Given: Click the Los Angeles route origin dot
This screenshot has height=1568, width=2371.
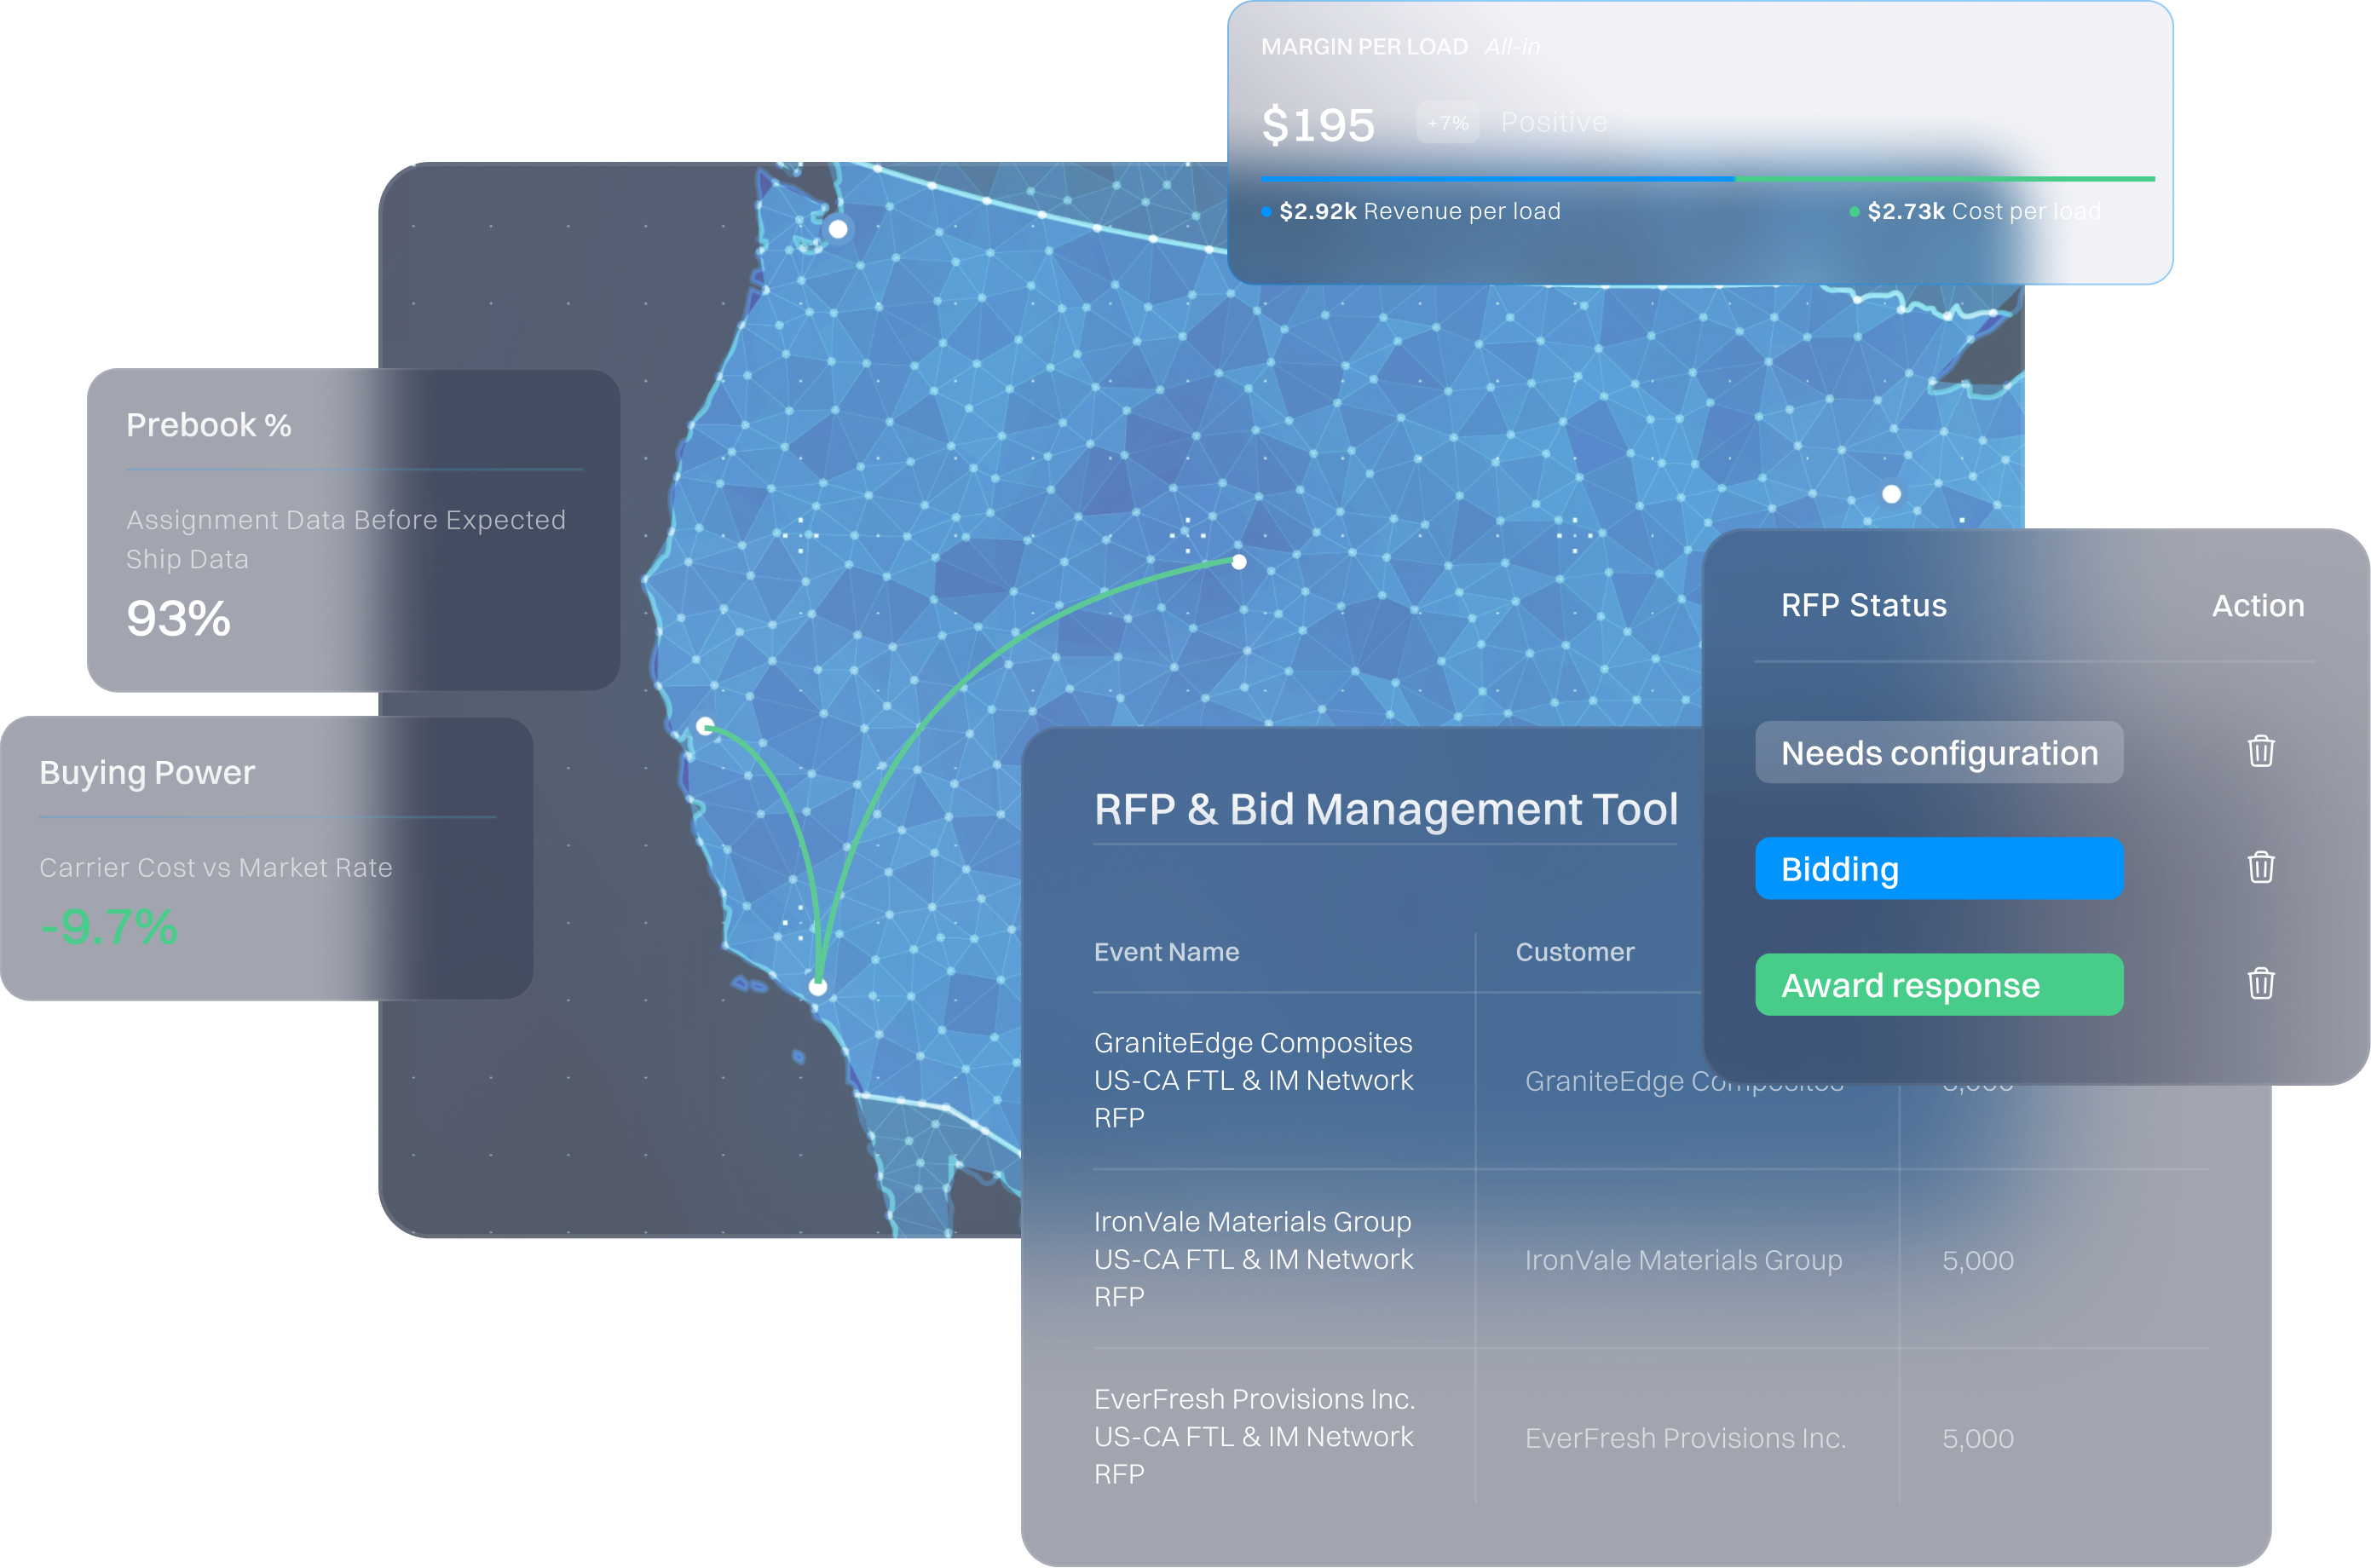Looking at the screenshot, I should click(x=818, y=987).
